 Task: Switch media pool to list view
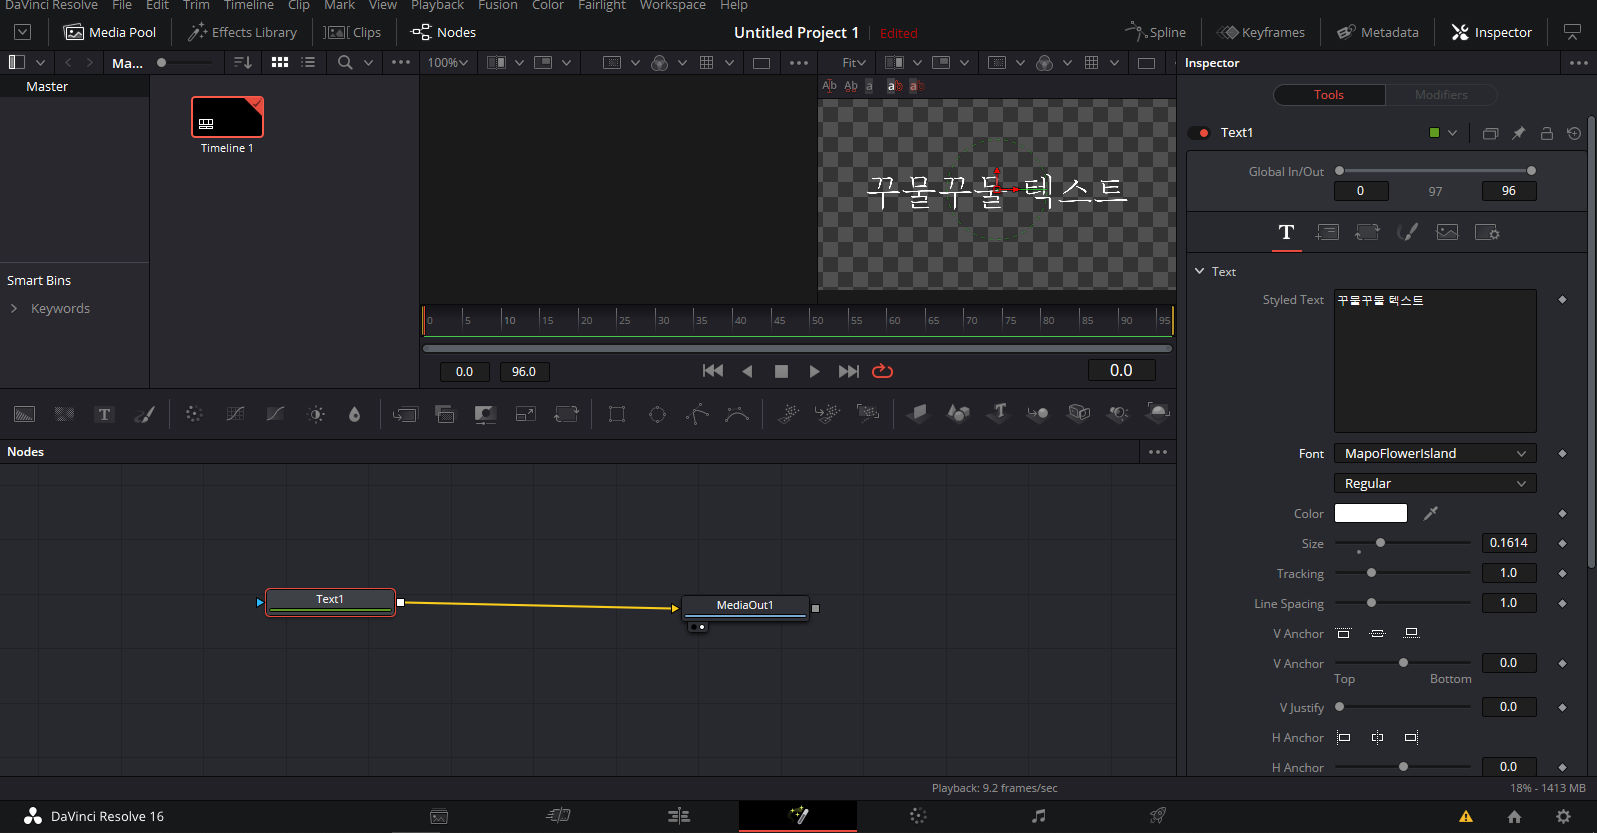[x=308, y=62]
